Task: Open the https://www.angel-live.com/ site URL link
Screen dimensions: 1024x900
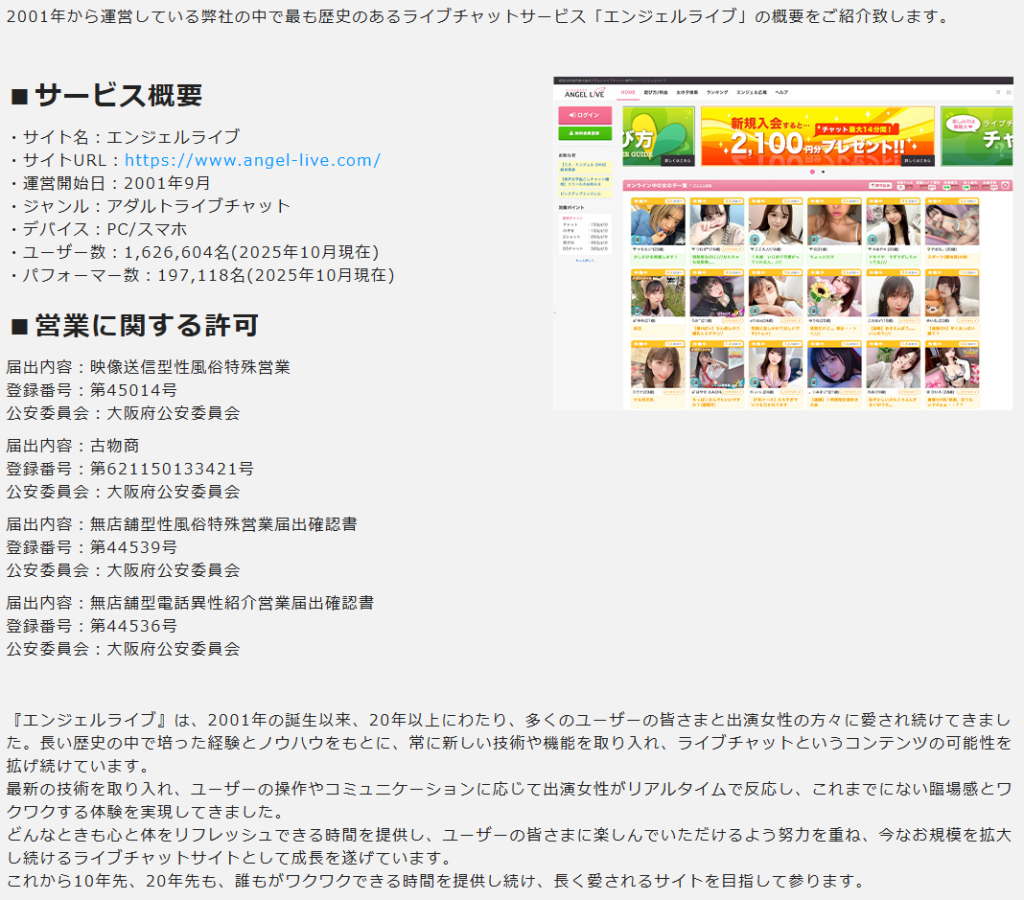Action: (252, 160)
